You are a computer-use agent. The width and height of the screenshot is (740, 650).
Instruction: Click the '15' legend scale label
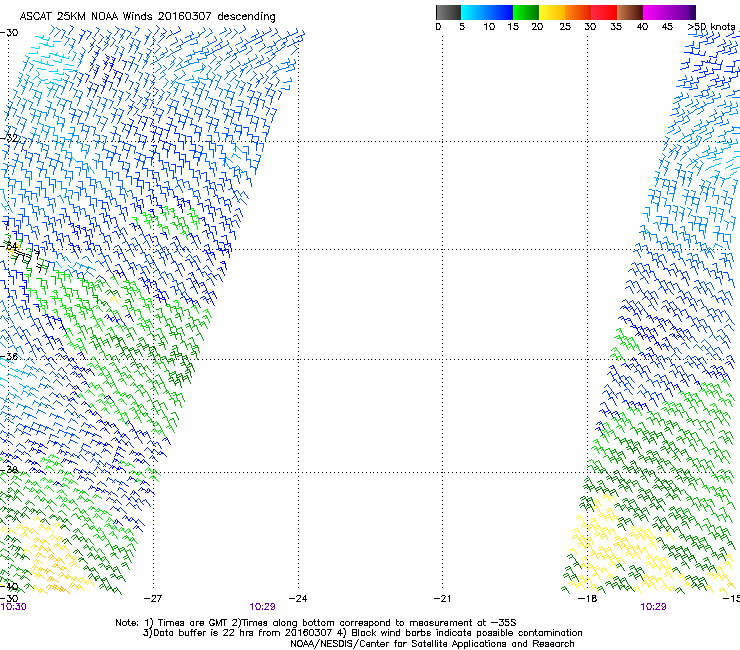[513, 27]
